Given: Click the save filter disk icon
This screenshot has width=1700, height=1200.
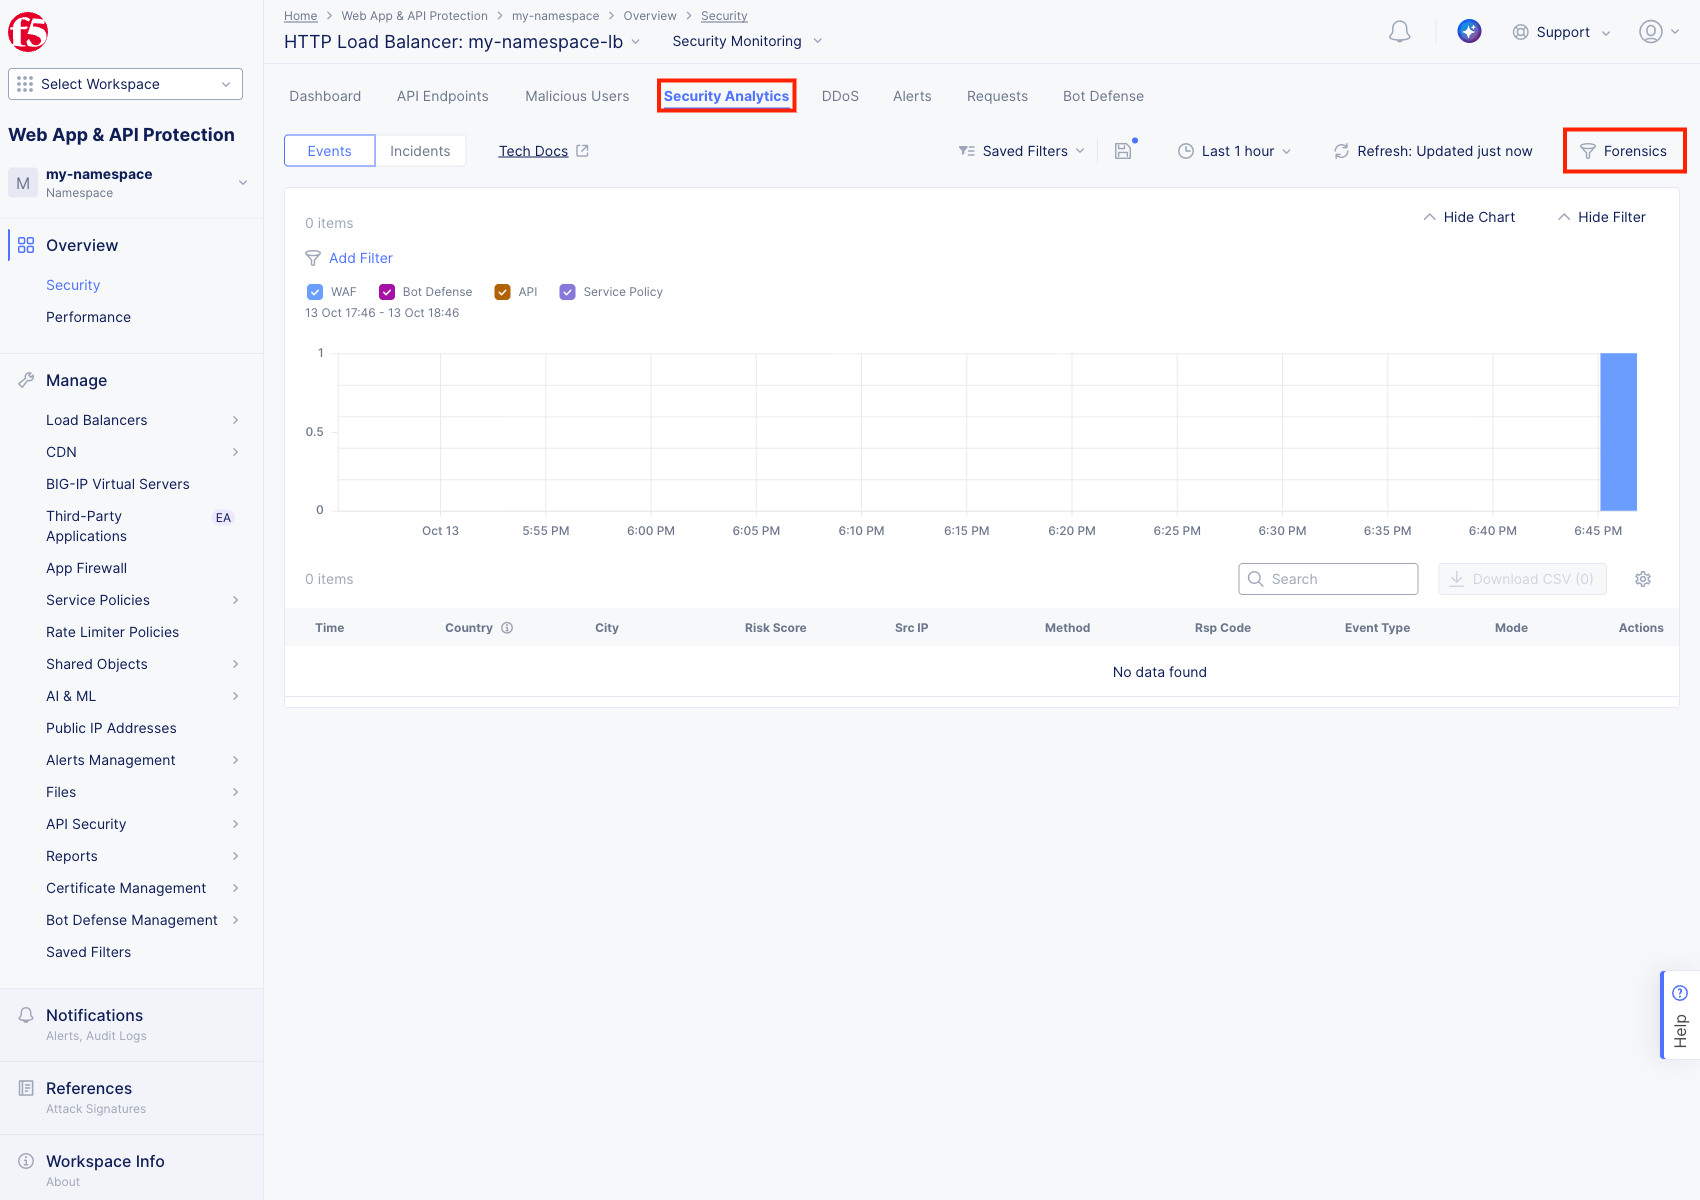Looking at the screenshot, I should coord(1124,151).
